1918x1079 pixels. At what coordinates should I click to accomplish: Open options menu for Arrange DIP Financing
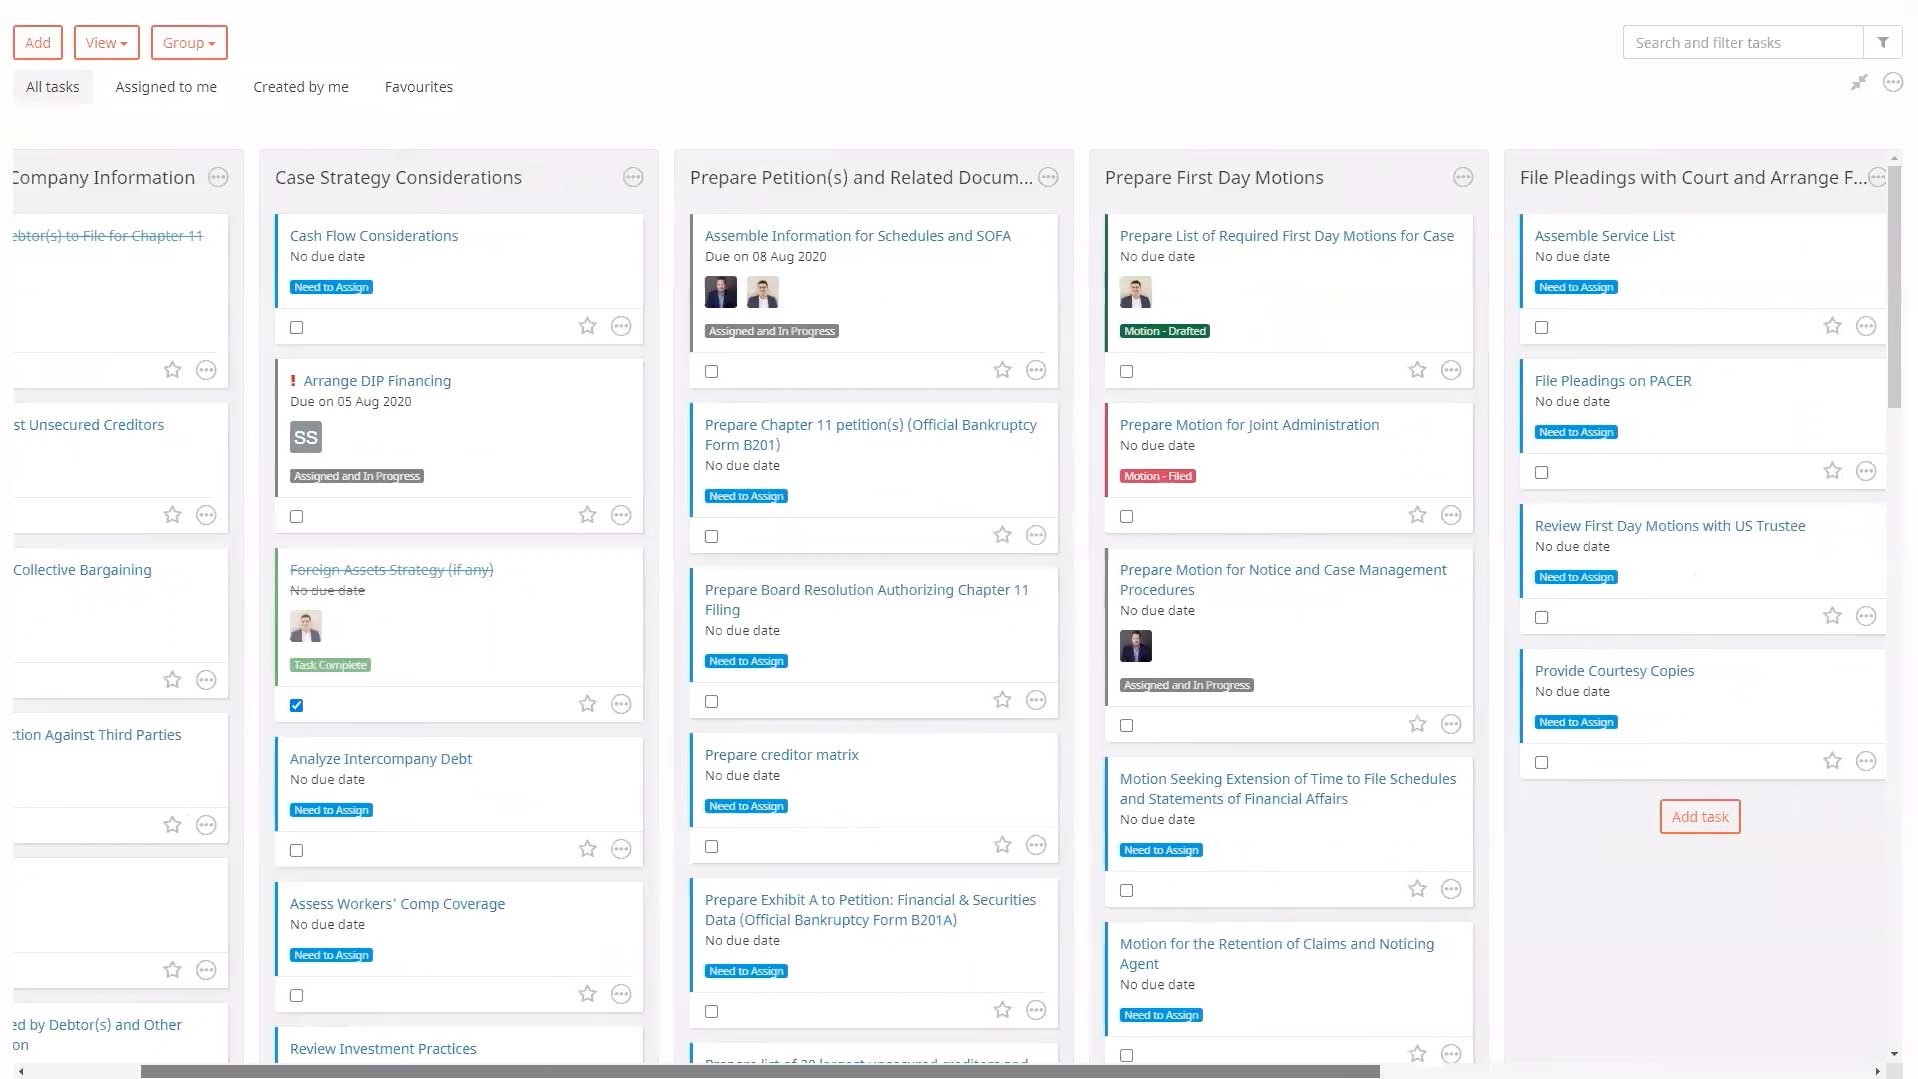coord(621,515)
